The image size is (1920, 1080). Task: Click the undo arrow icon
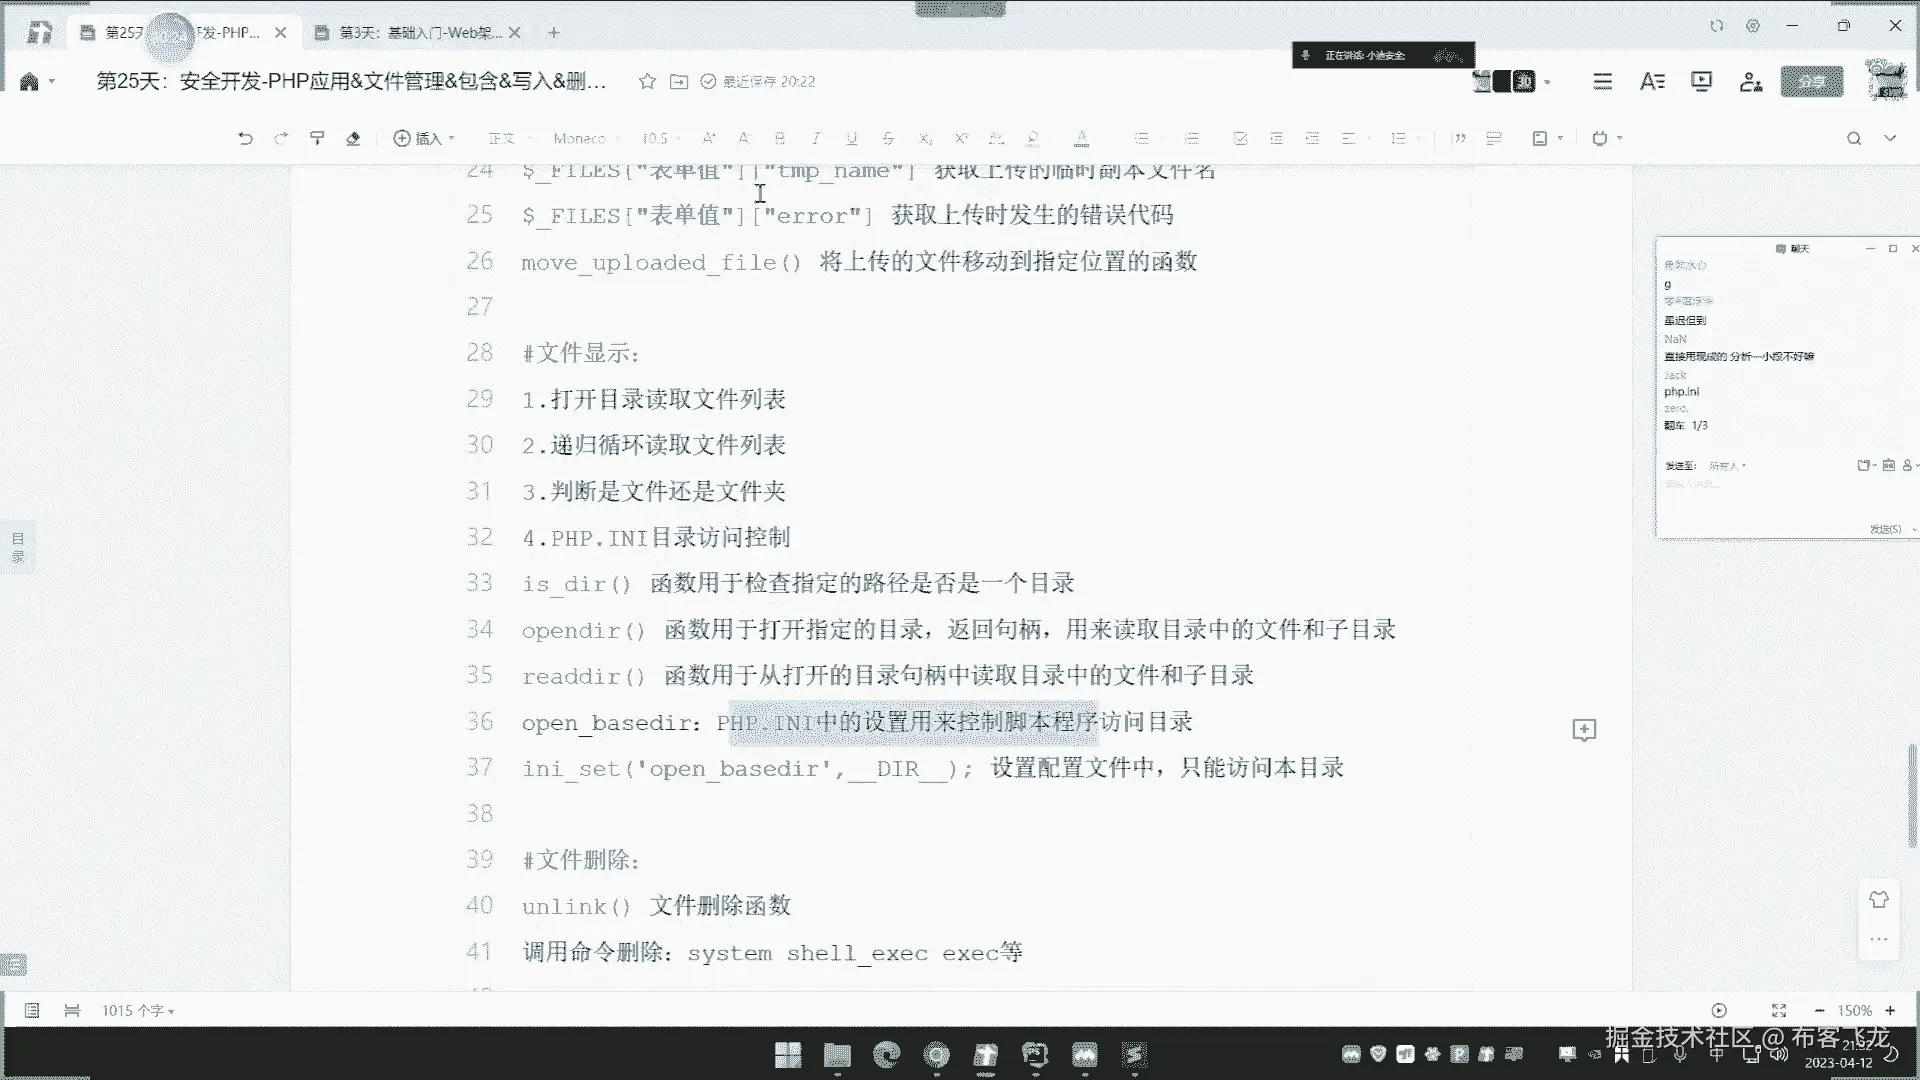[245, 138]
